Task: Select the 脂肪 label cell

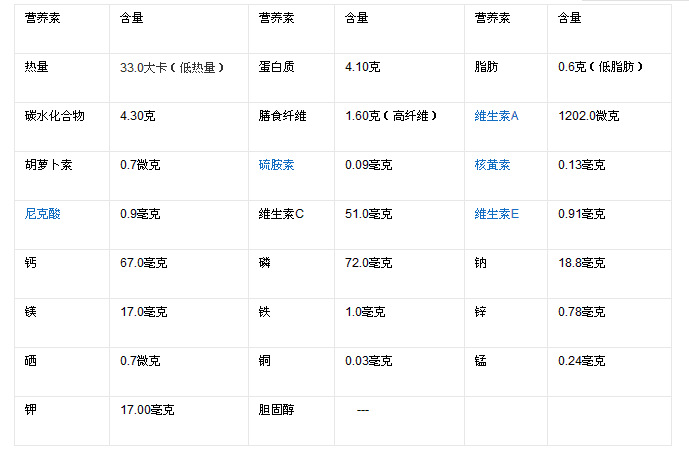Action: (x=486, y=67)
